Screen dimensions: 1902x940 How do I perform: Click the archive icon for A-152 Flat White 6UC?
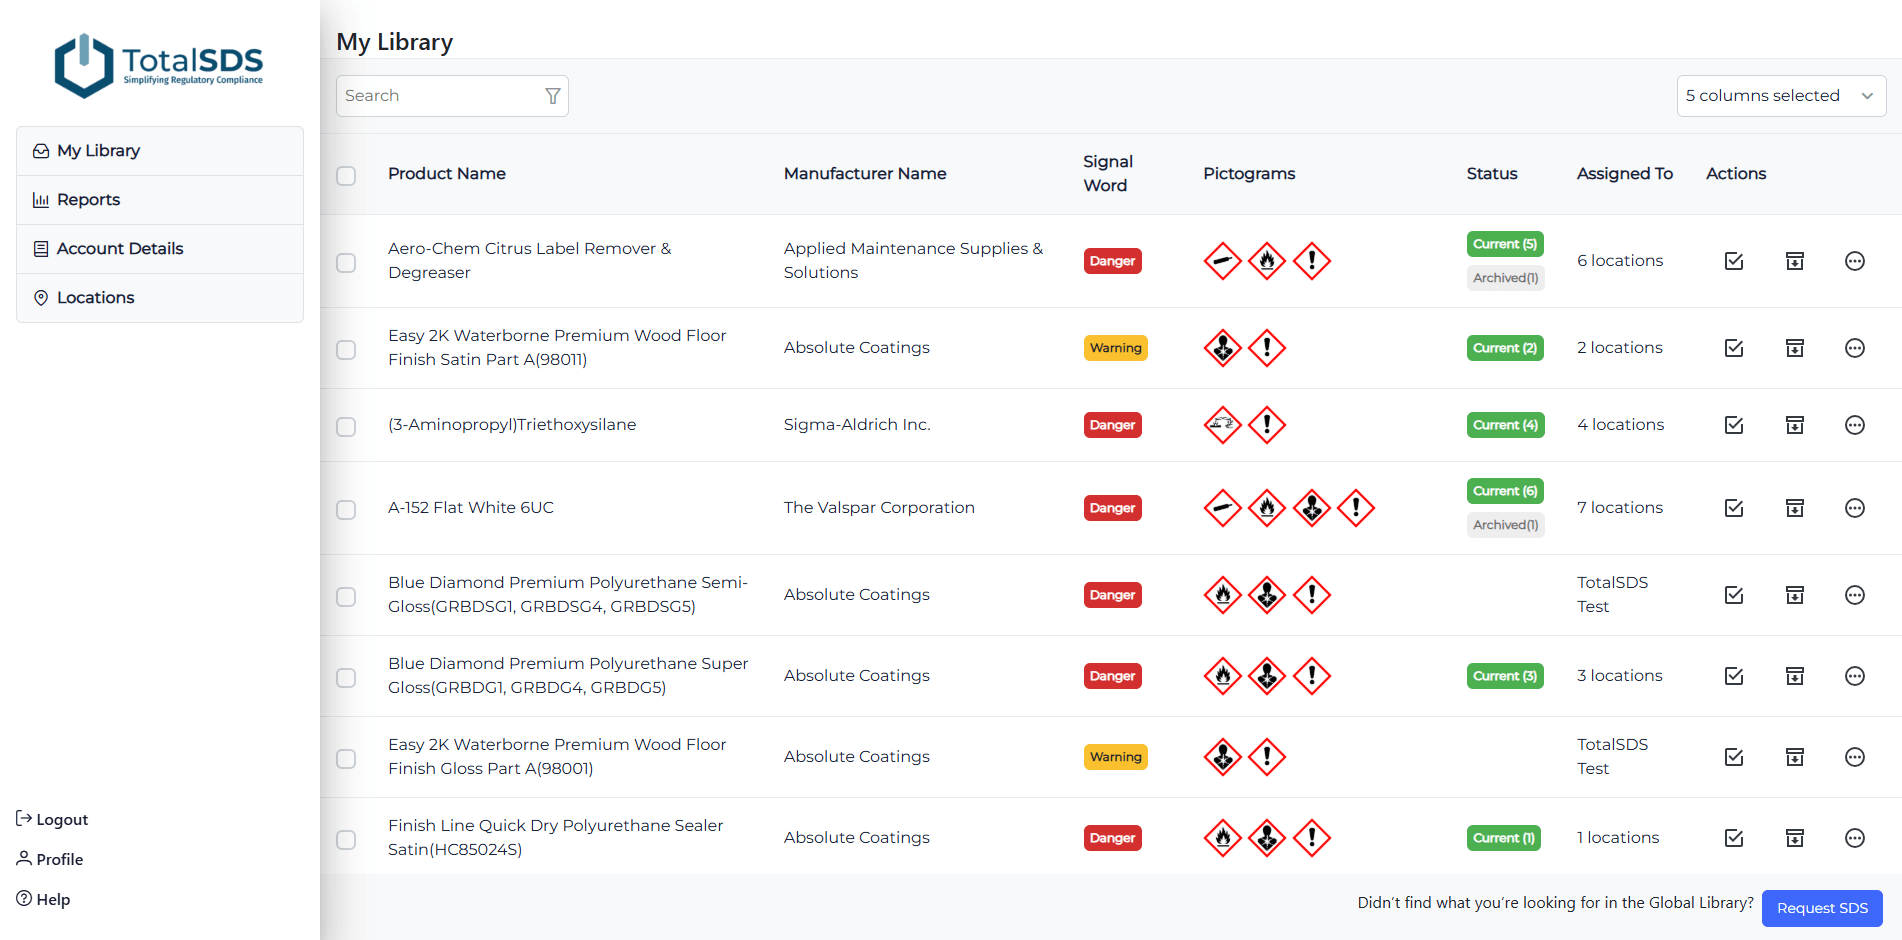(1795, 508)
